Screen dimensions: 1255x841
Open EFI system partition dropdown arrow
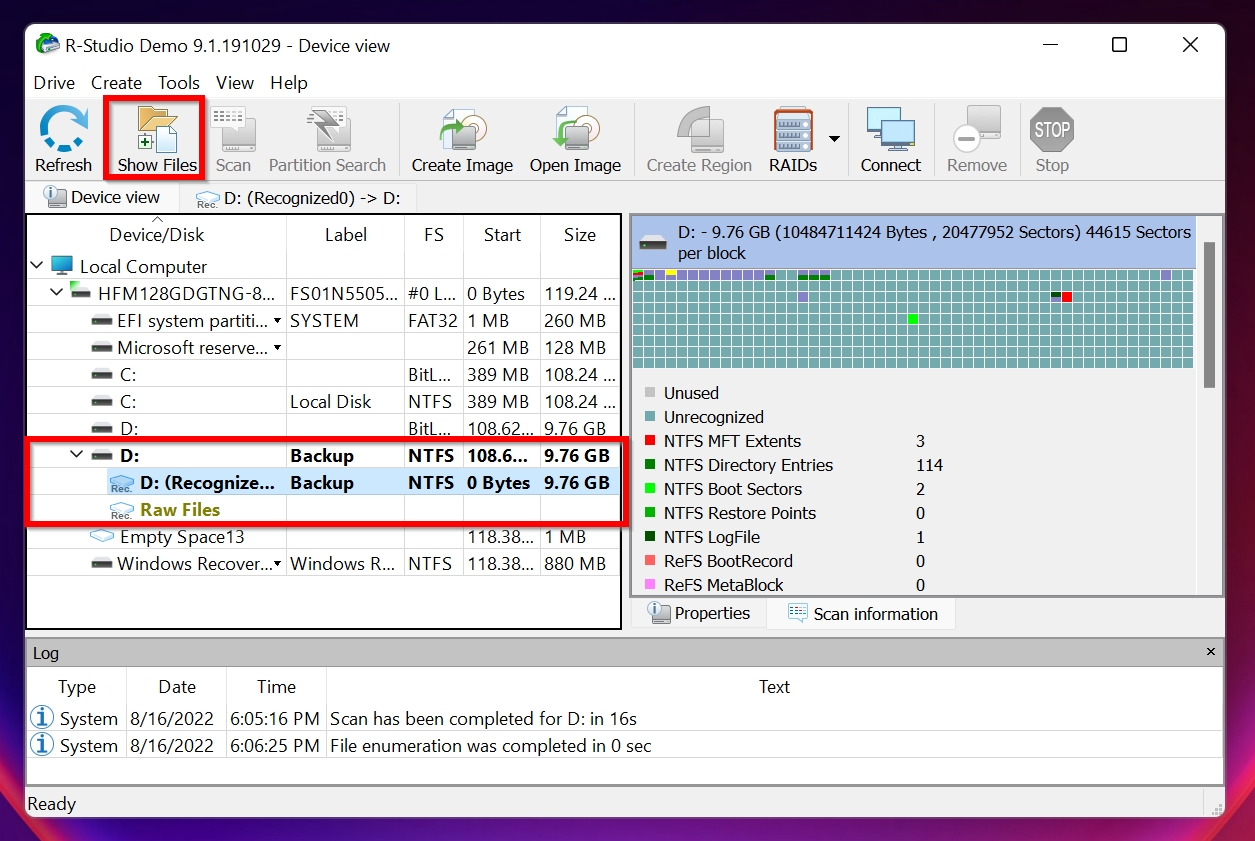[277, 321]
